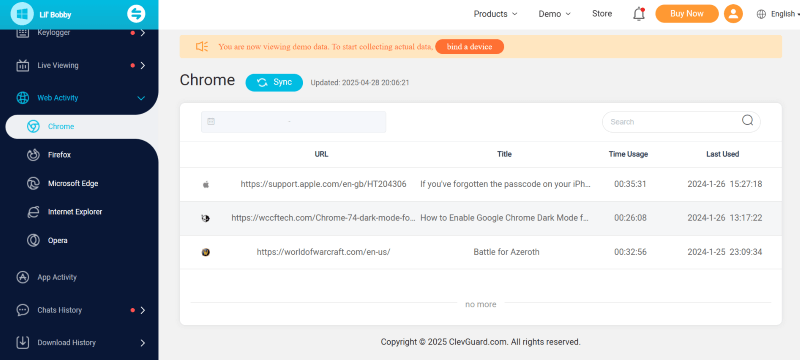This screenshot has width=800, height=360.
Task: Click the Download History icon
Action: tap(22, 343)
